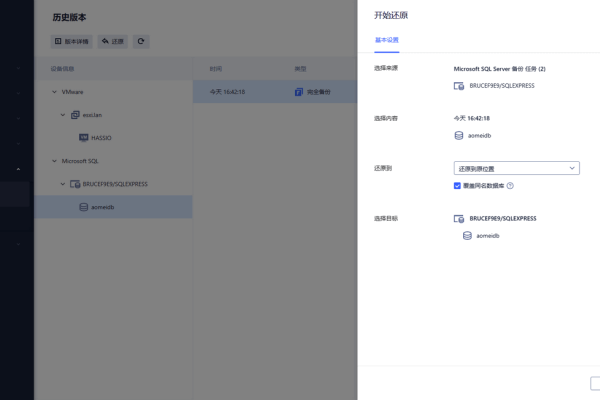Click the 版本详情 button
Image resolution: width=600 pixels, height=400 pixels.
tap(71, 42)
